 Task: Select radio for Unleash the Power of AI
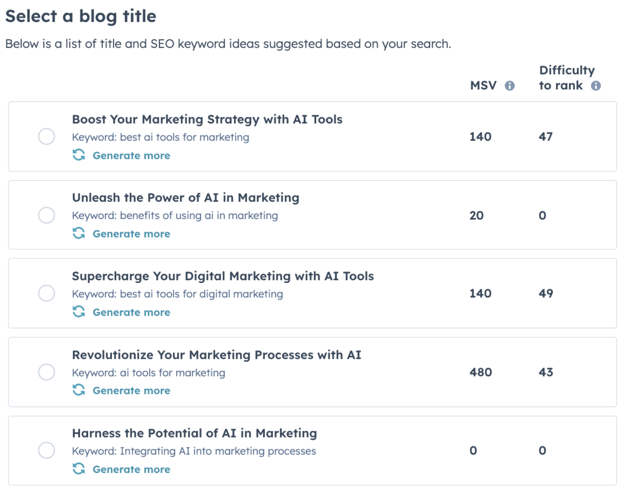(x=47, y=215)
